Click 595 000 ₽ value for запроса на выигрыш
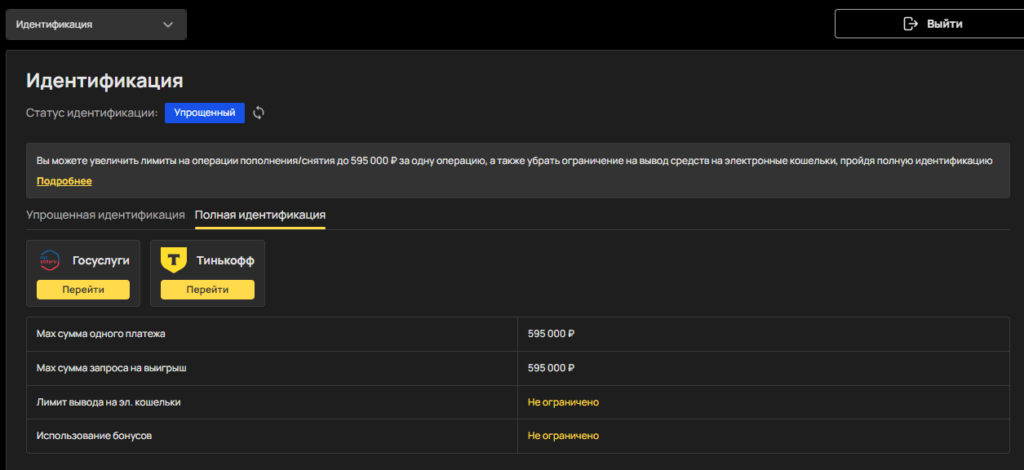This screenshot has width=1024, height=470. [551, 368]
